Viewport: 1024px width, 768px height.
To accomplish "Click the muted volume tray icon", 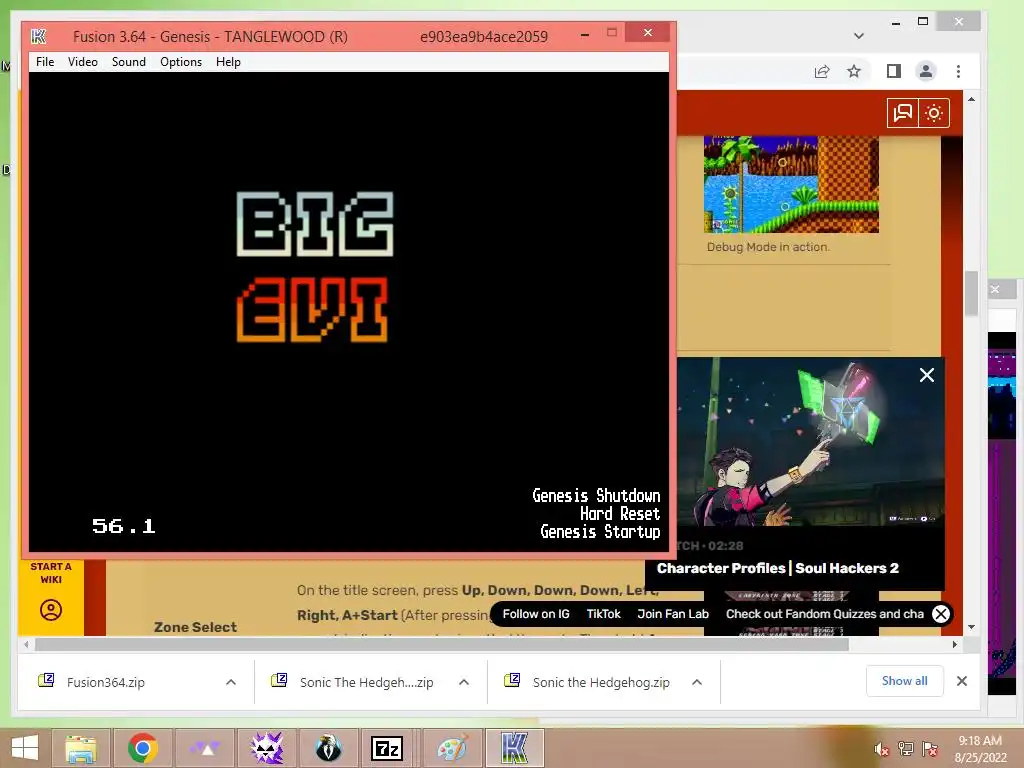I will tap(882, 749).
